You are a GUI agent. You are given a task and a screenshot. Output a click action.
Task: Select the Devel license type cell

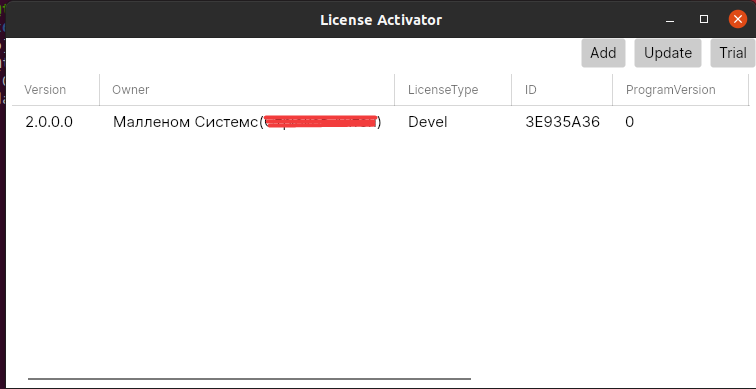click(428, 122)
